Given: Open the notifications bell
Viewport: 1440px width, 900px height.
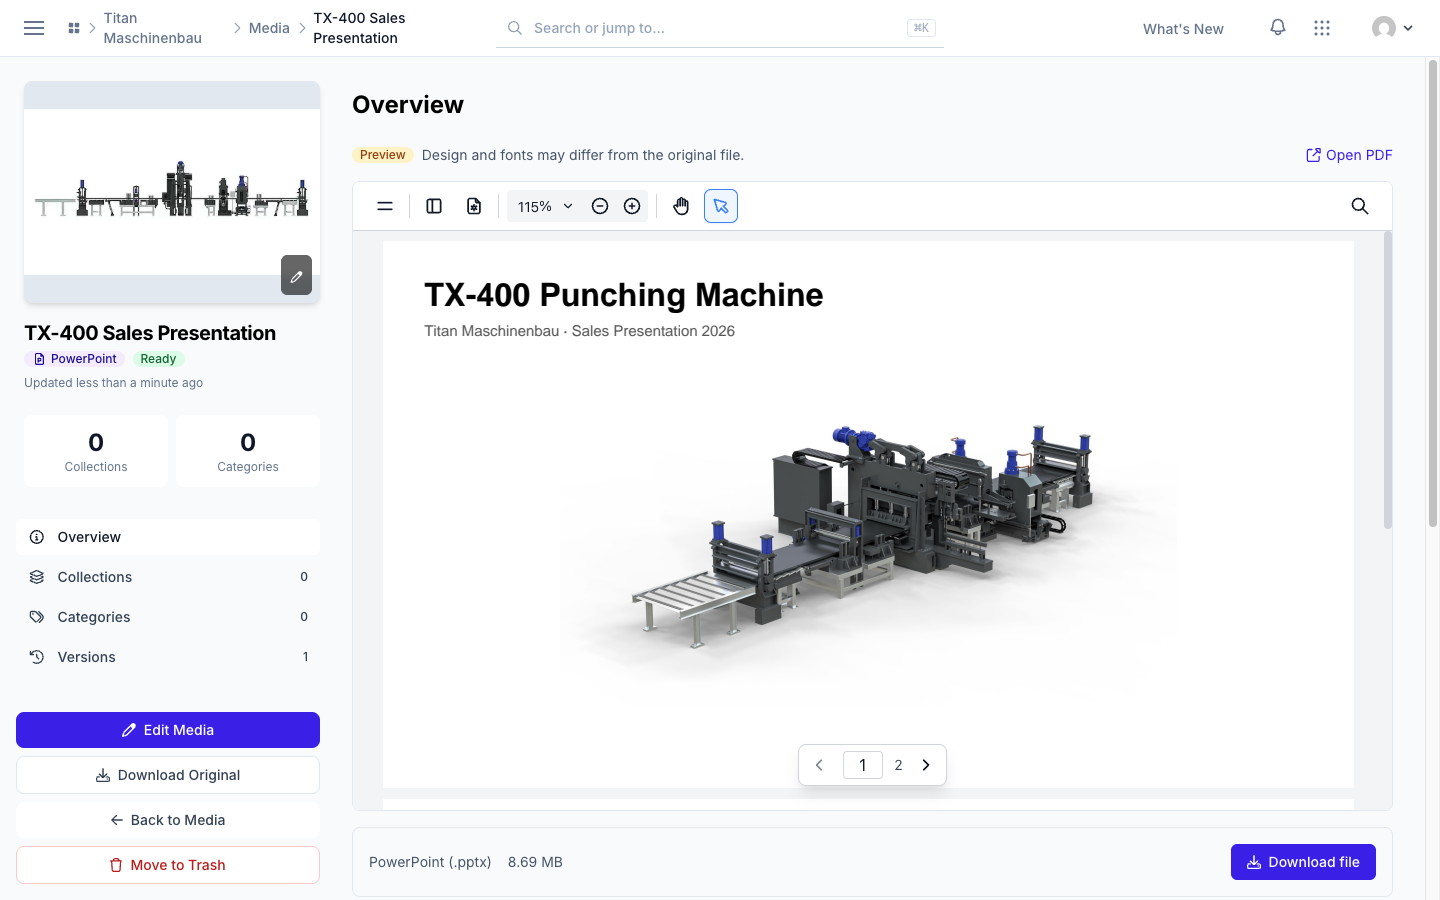Looking at the screenshot, I should 1278,28.
